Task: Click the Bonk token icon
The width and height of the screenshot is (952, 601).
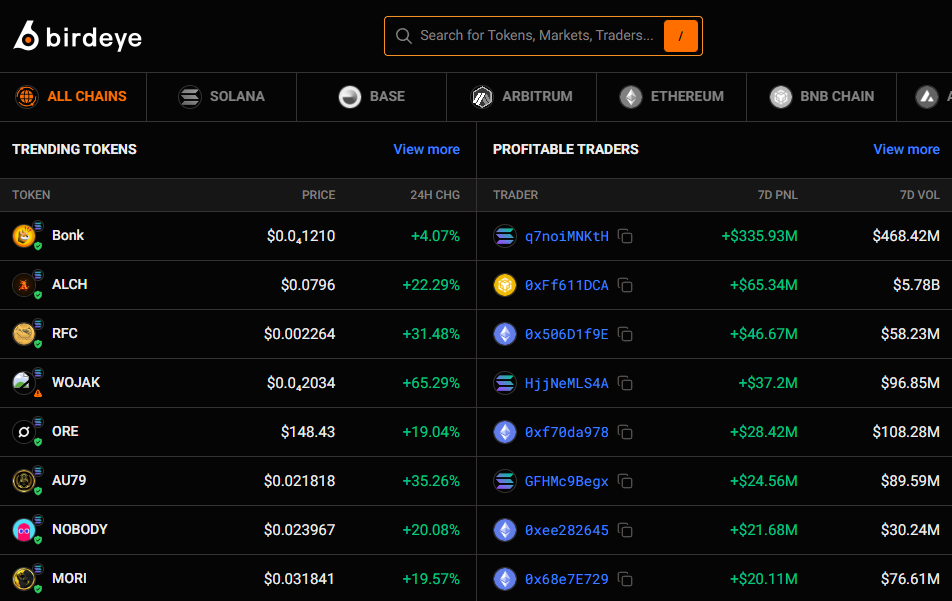Action: click(23, 236)
